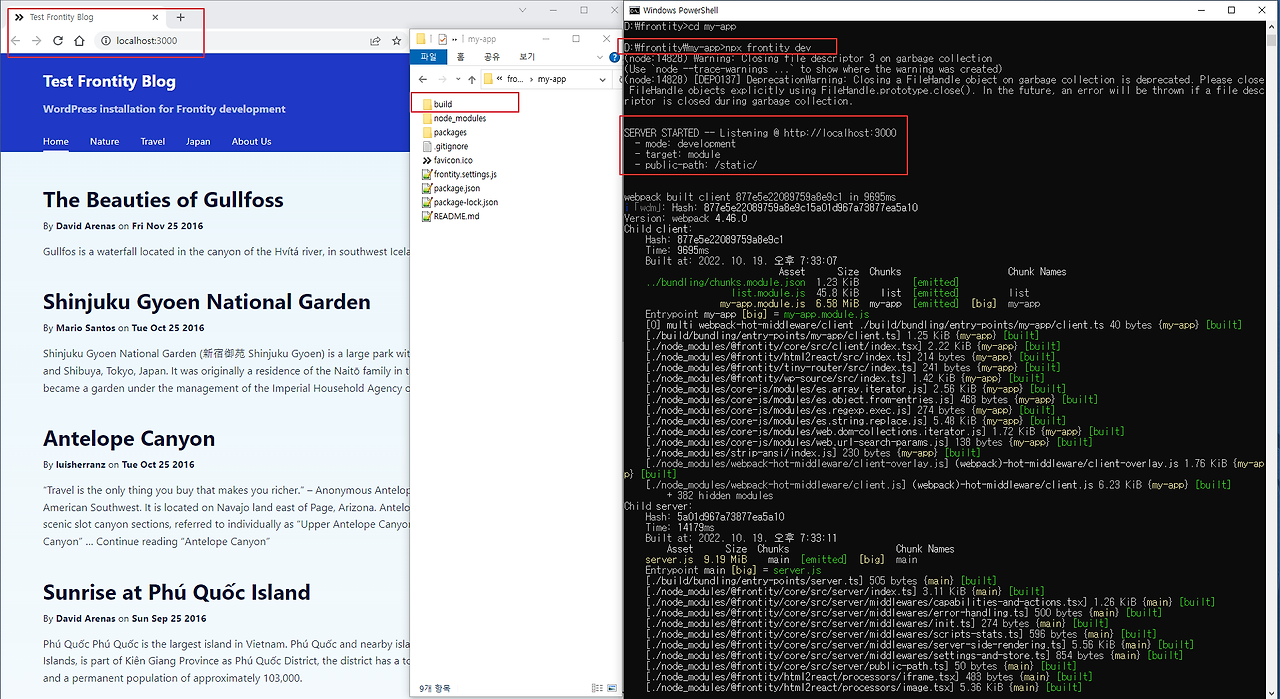Click SERVER STARTED line in PowerShell
This screenshot has width=1280, height=699.
(760, 133)
